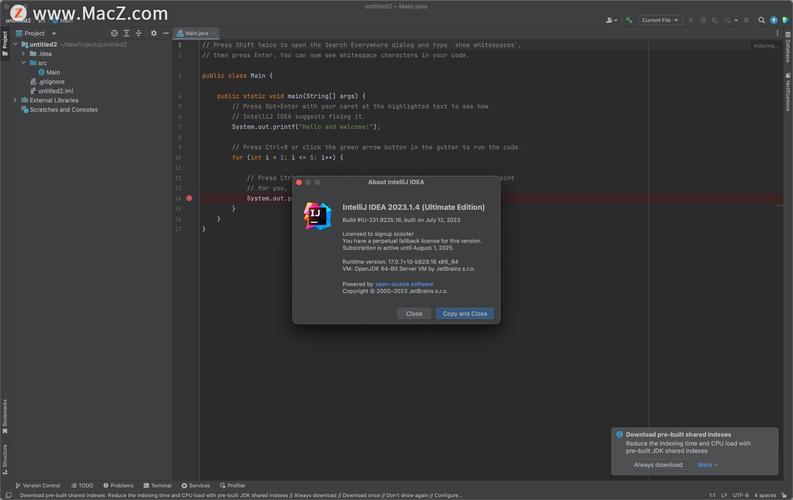Open the Terminal tool tab

point(157,485)
